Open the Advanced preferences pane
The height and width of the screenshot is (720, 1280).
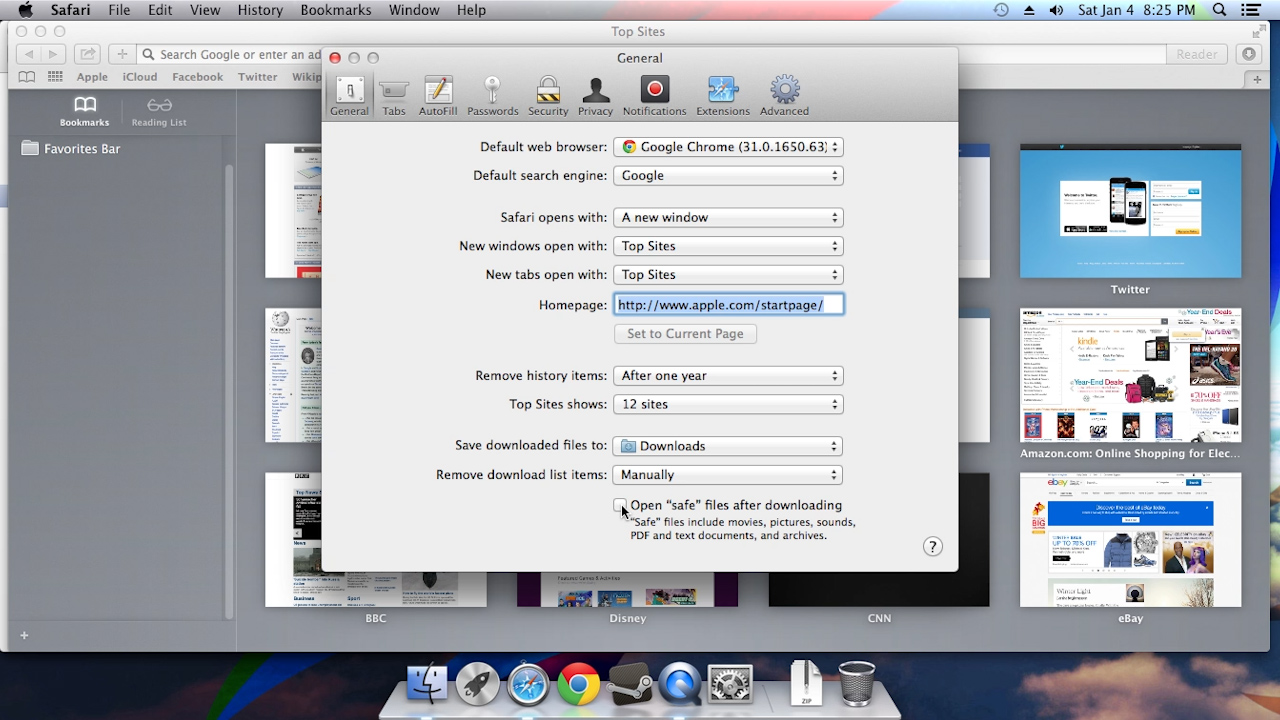[784, 96]
